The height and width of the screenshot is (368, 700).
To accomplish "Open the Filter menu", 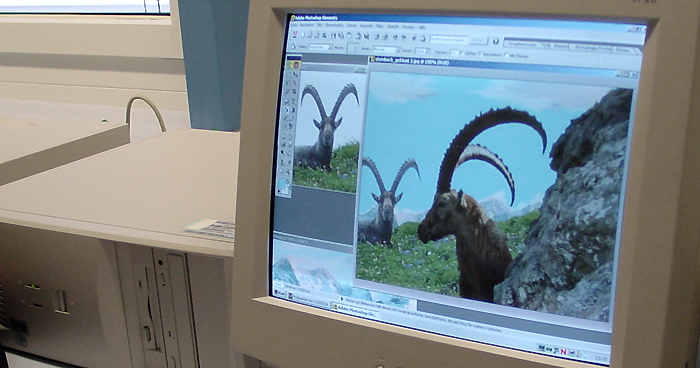I will pyautogui.click(x=379, y=26).
